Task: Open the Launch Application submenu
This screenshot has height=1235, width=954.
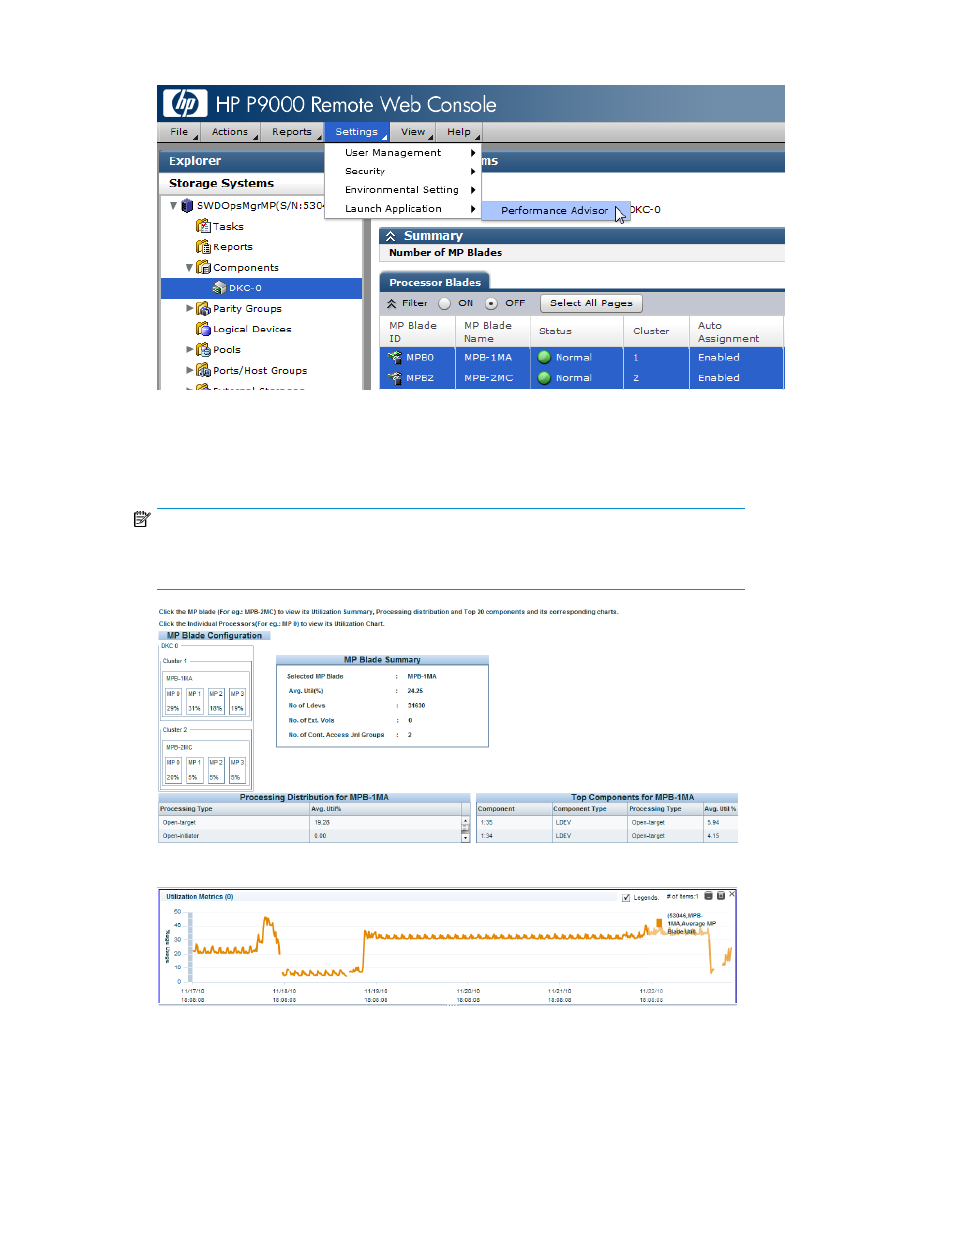Action: pos(403,209)
